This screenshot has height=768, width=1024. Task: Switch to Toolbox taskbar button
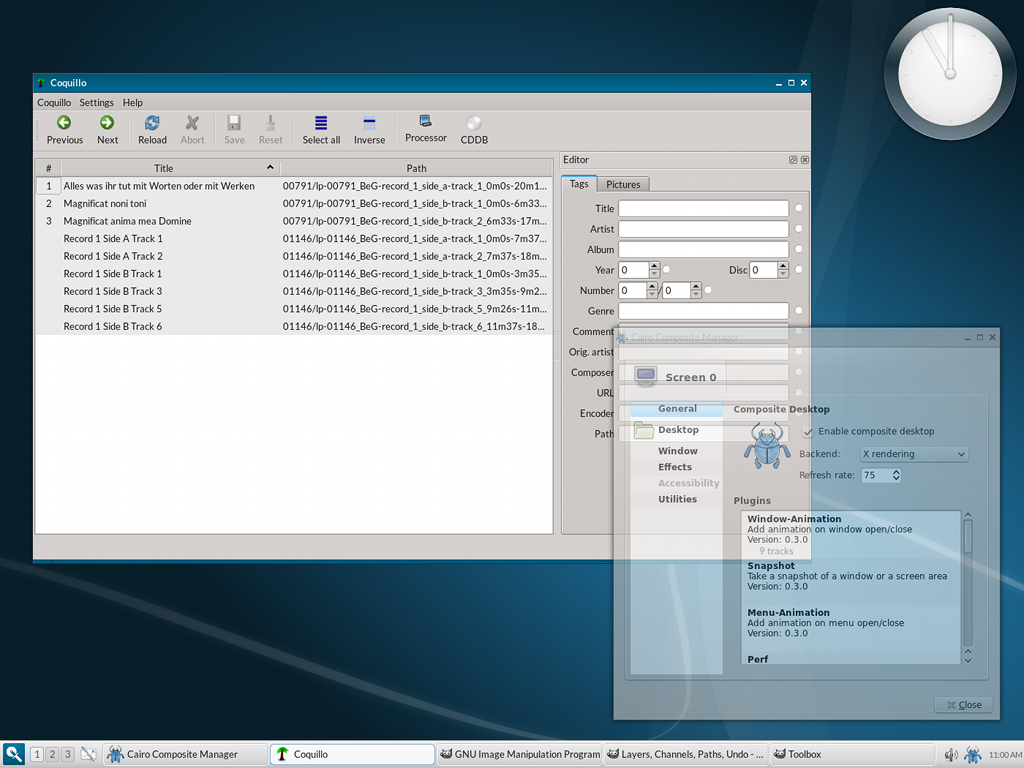click(852, 754)
